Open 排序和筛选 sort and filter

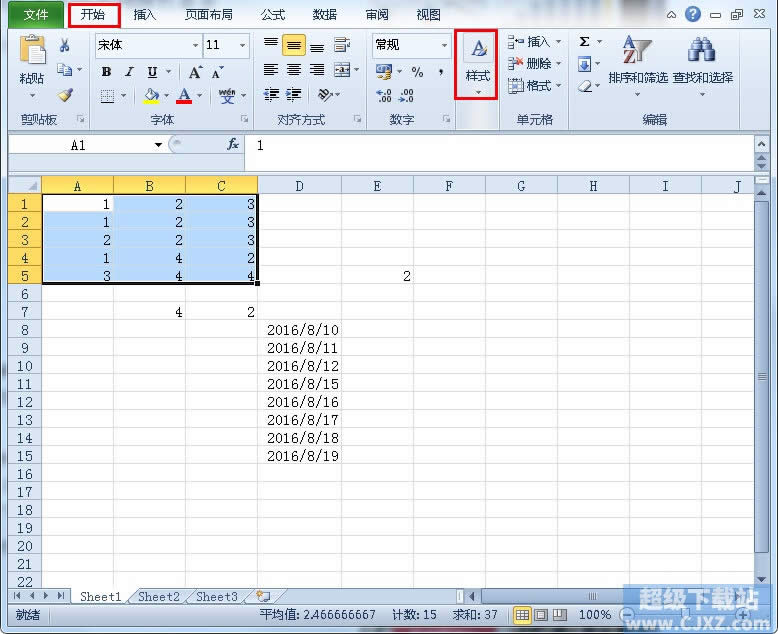point(638,64)
